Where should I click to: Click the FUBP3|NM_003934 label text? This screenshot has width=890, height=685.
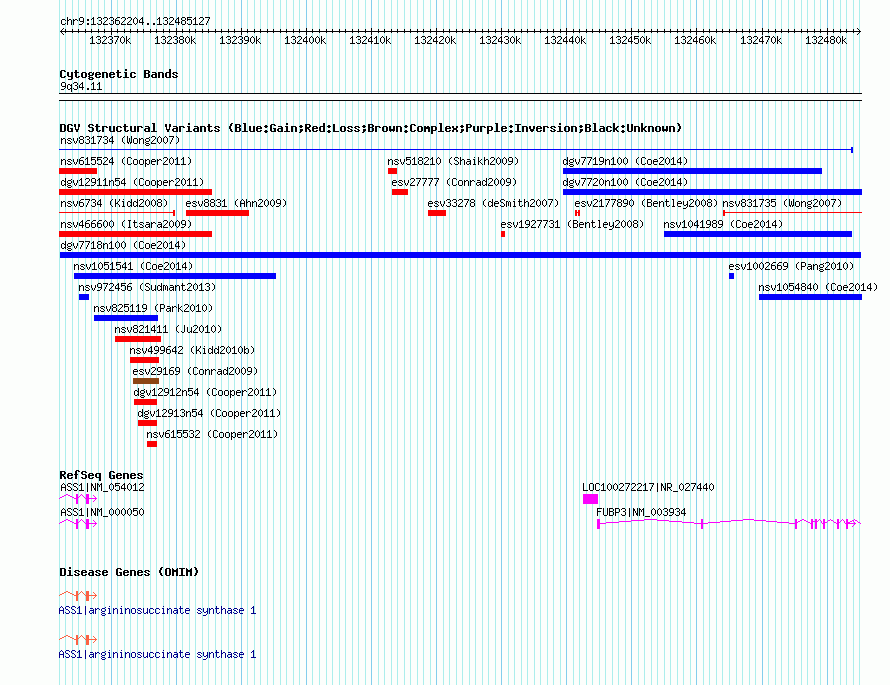pyautogui.click(x=641, y=512)
